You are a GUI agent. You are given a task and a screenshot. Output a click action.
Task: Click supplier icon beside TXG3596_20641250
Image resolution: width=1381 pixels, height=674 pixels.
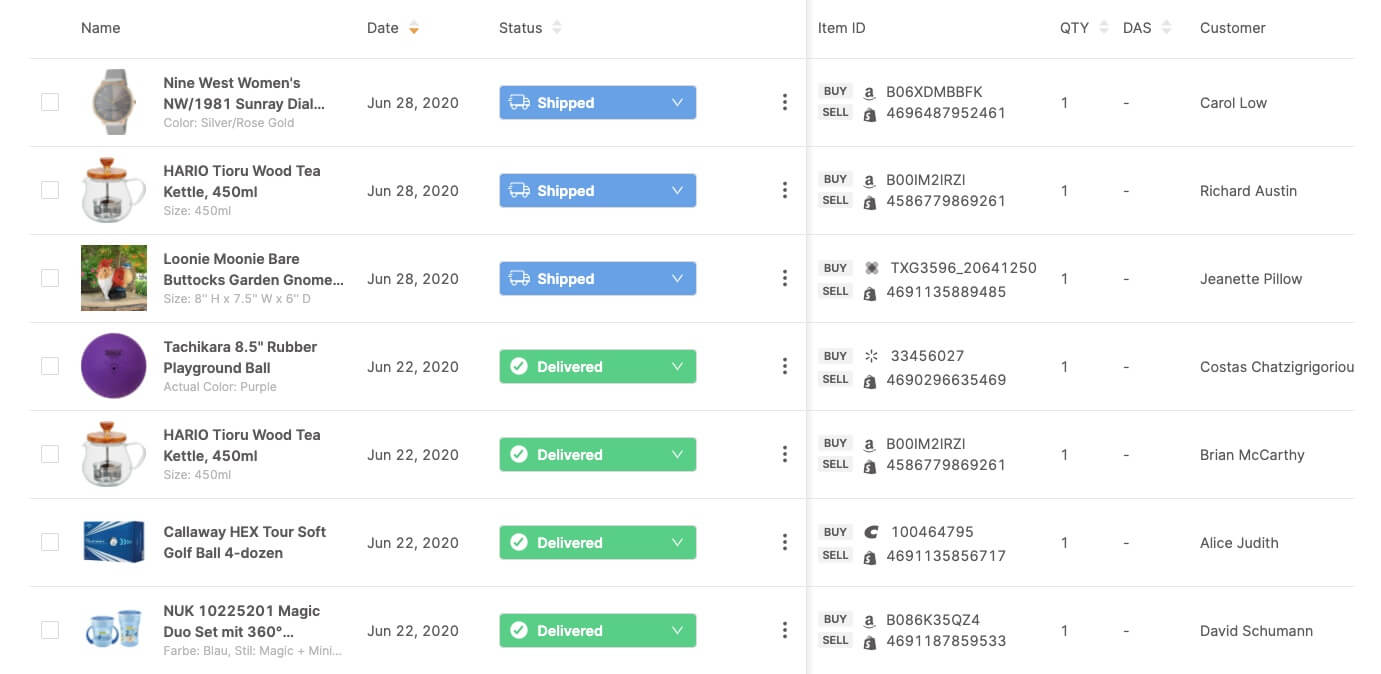pos(871,268)
